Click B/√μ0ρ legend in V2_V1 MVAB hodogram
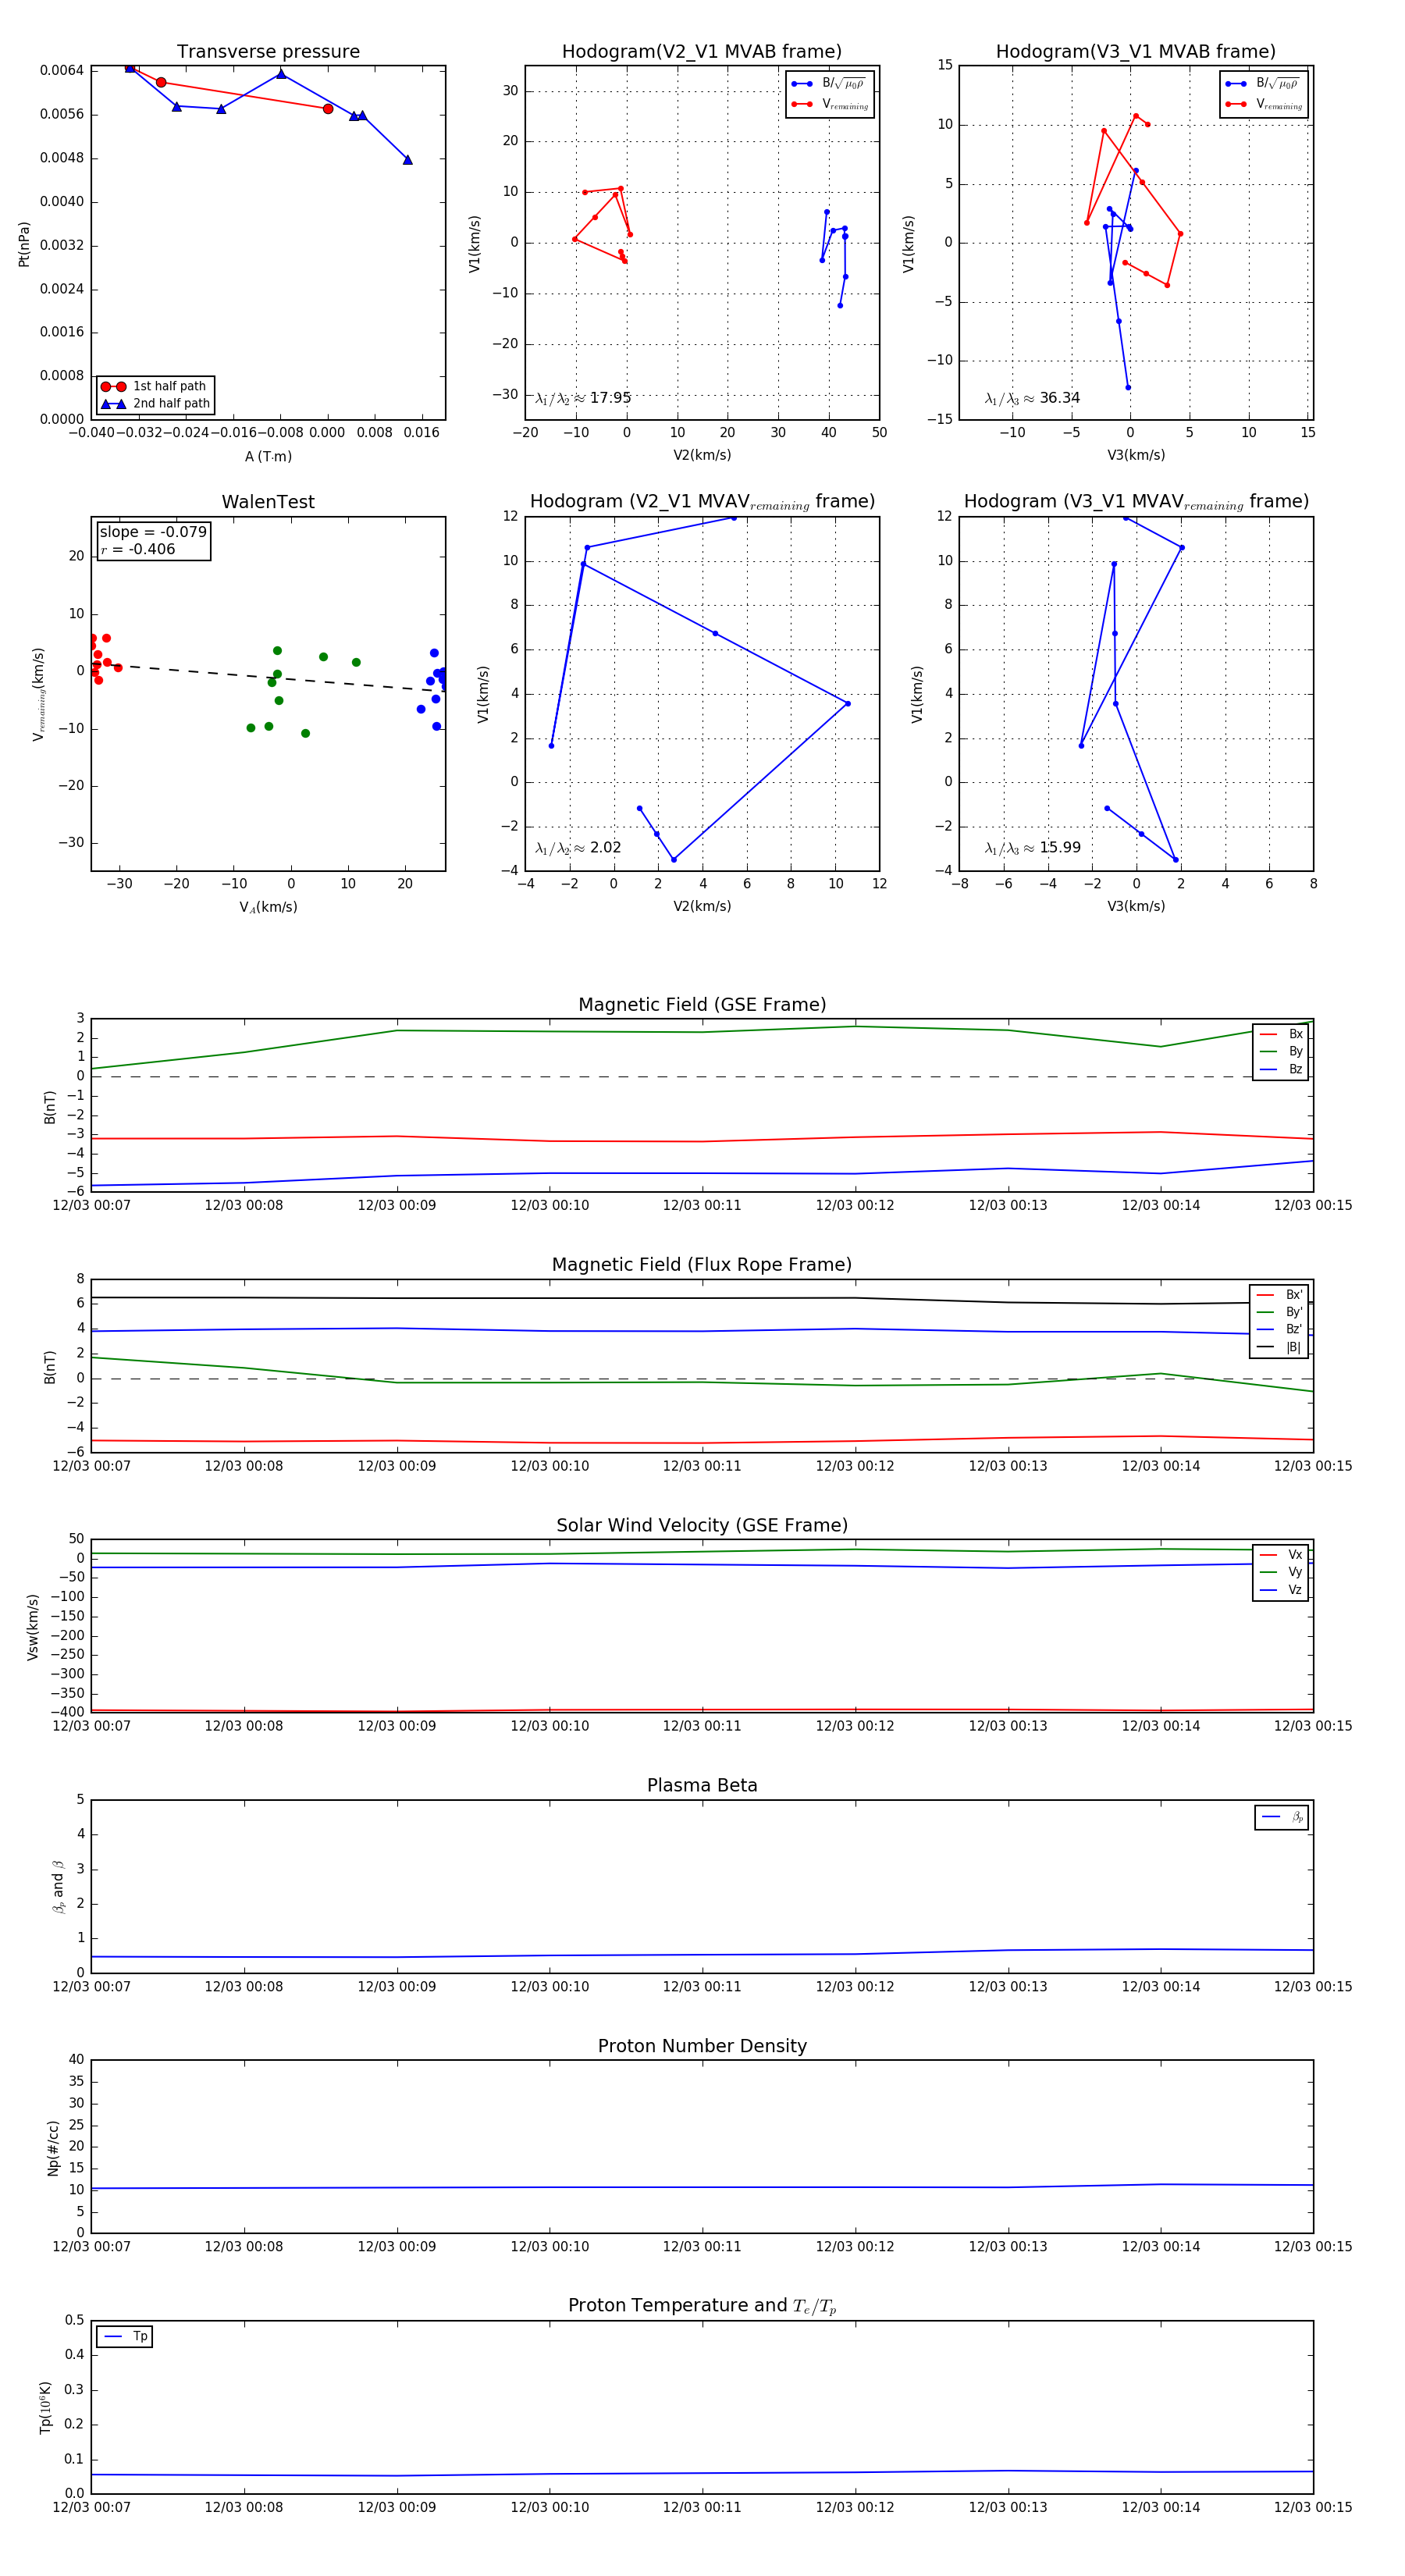 (x=830, y=84)
